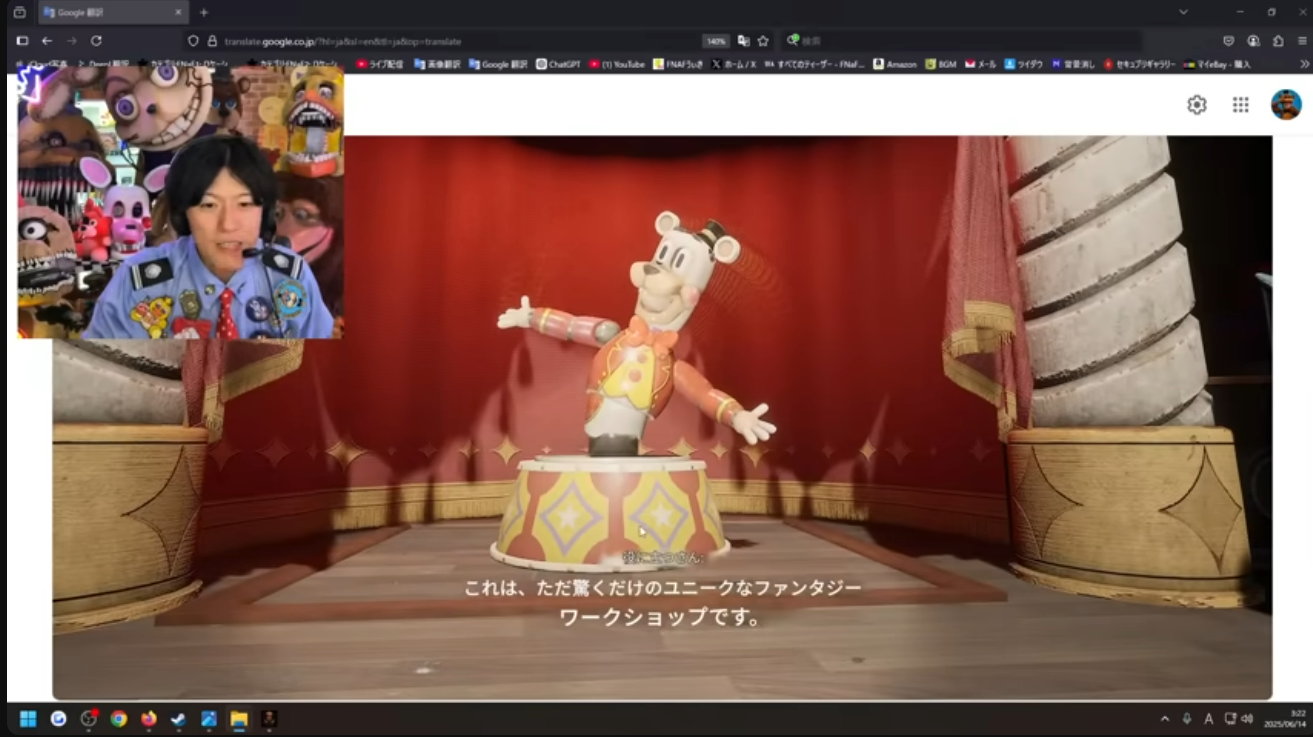Viewport: 1313px width, 737px height.
Task: Open the extensions puzzle icon
Action: coord(1278,41)
